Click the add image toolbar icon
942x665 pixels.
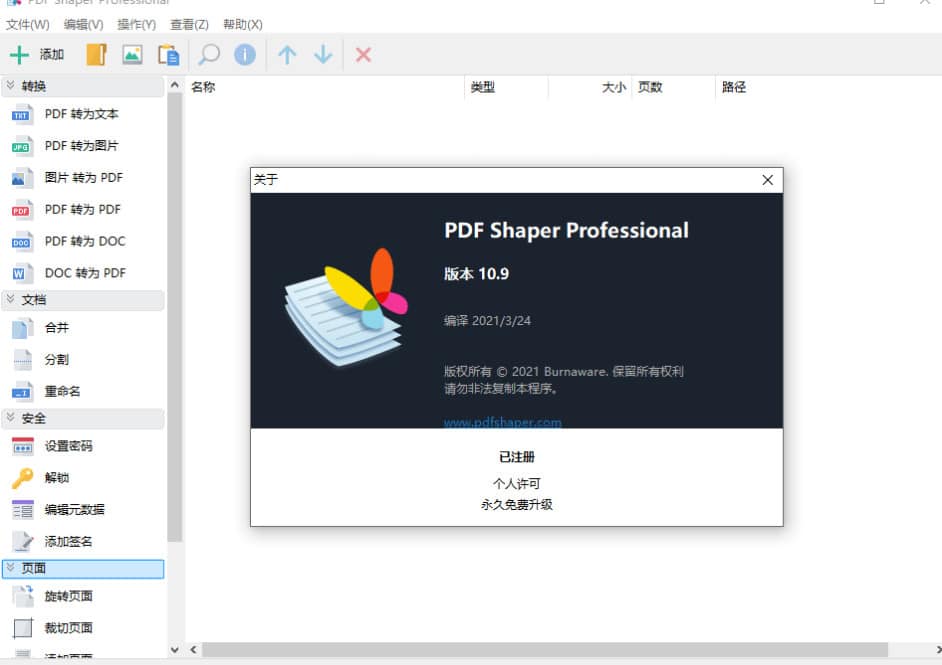[x=132, y=55]
